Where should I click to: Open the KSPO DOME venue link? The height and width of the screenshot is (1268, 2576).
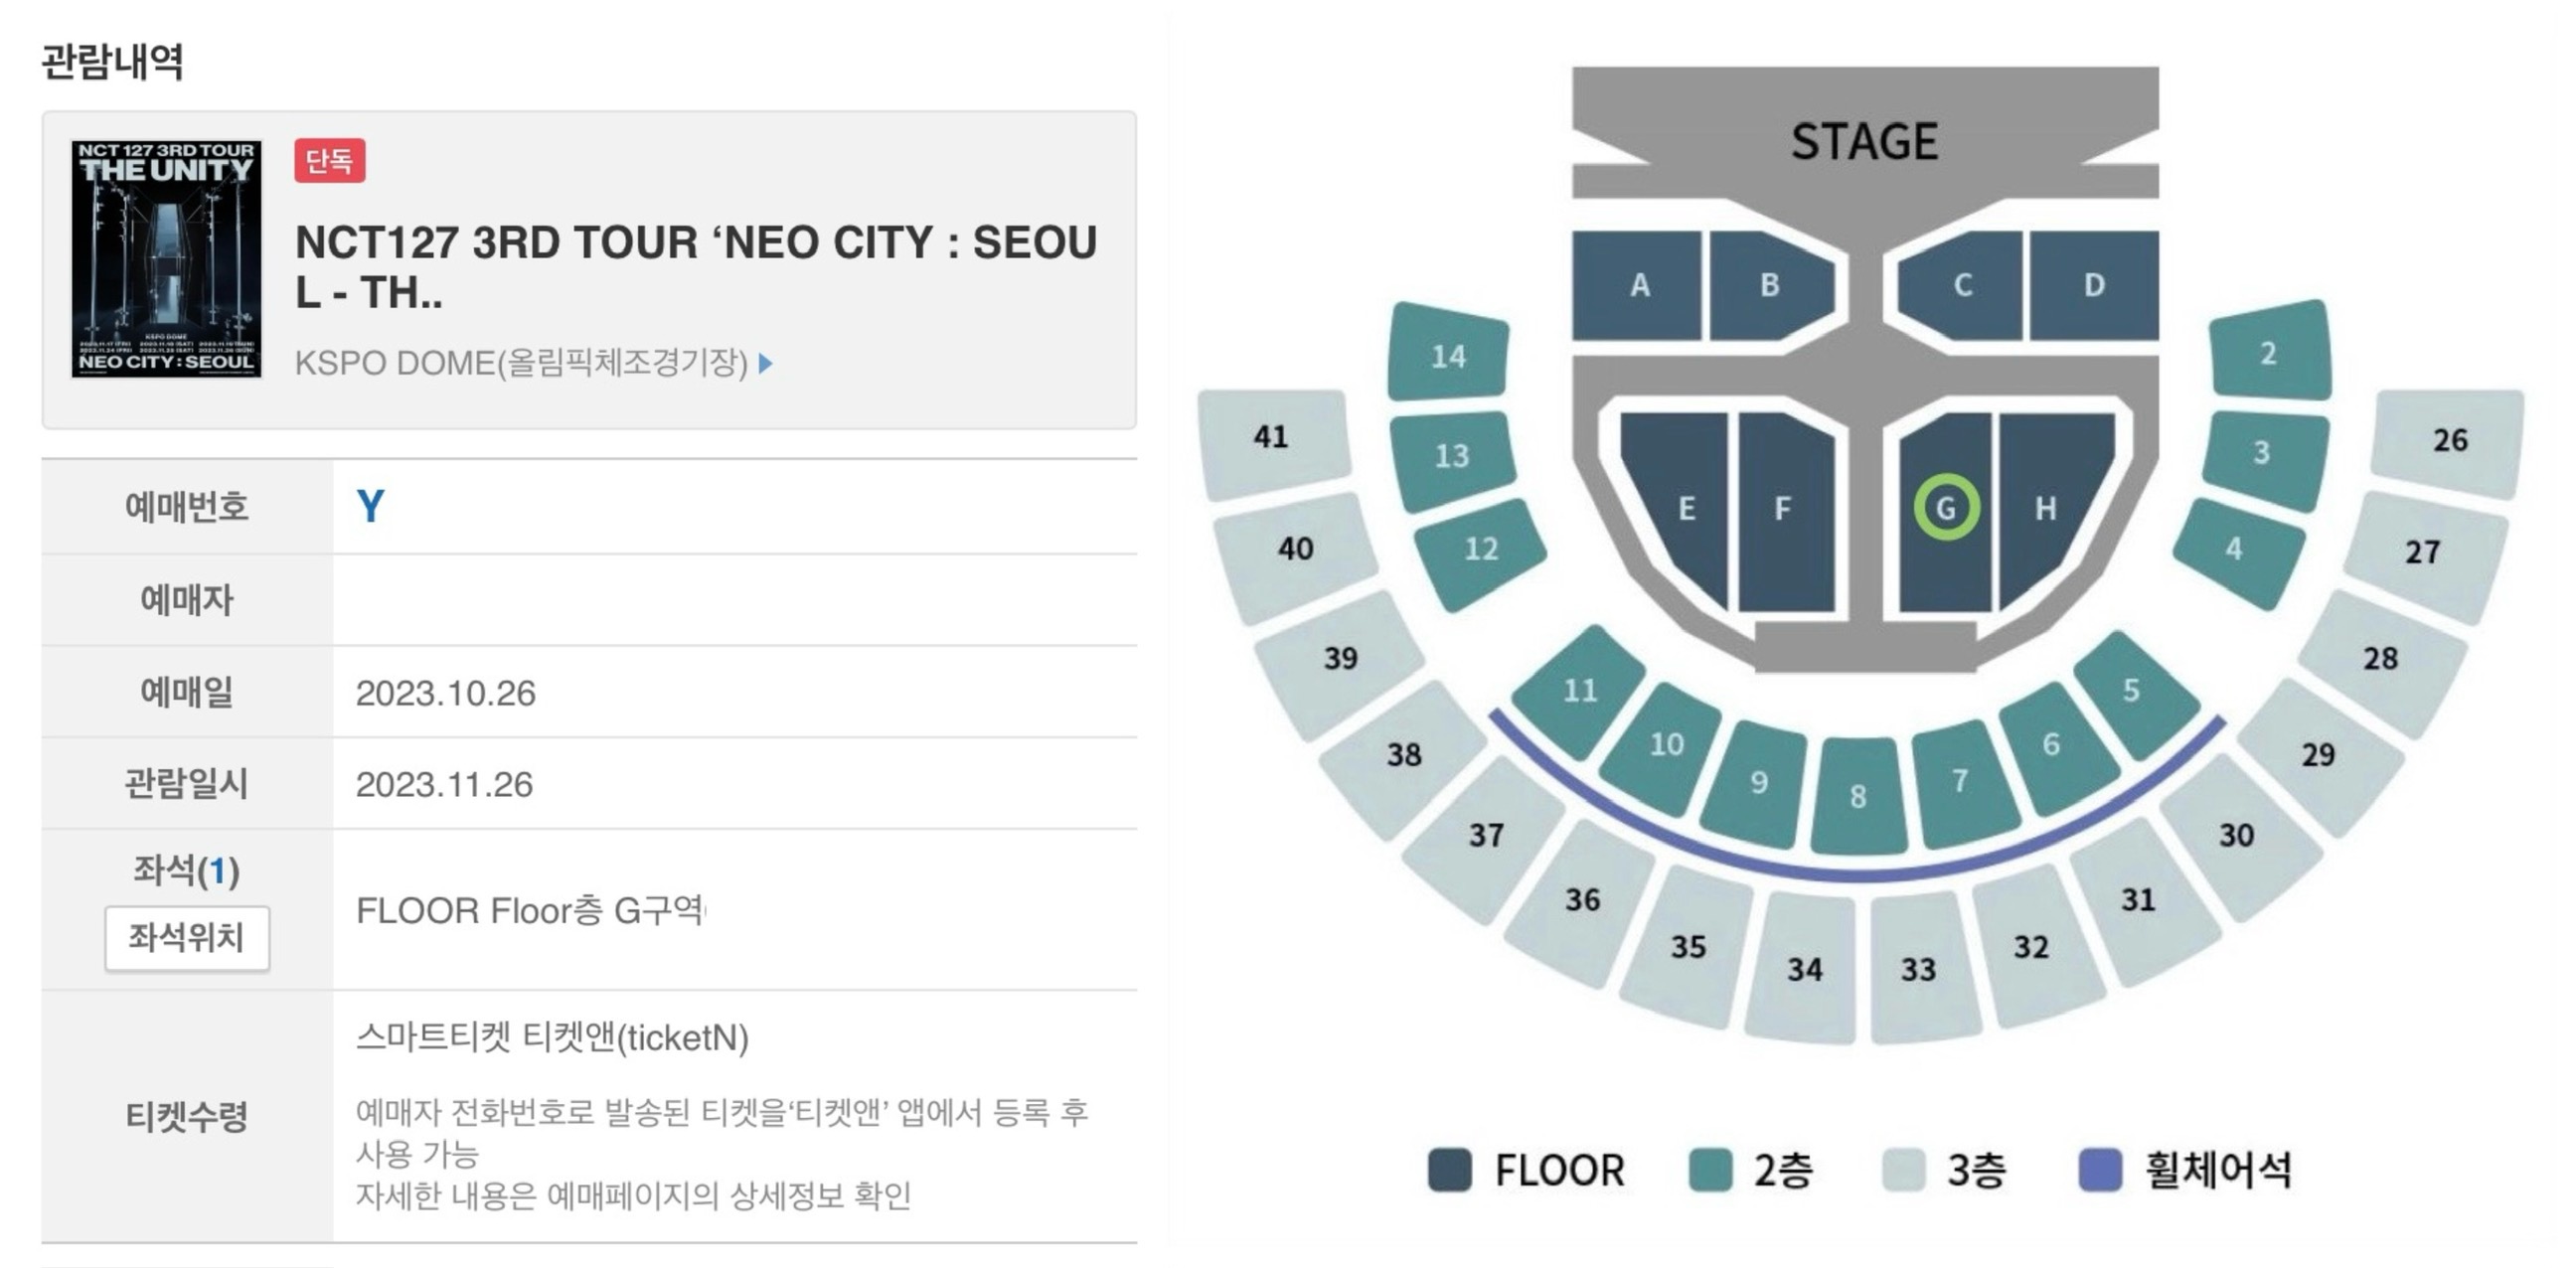coord(521,362)
